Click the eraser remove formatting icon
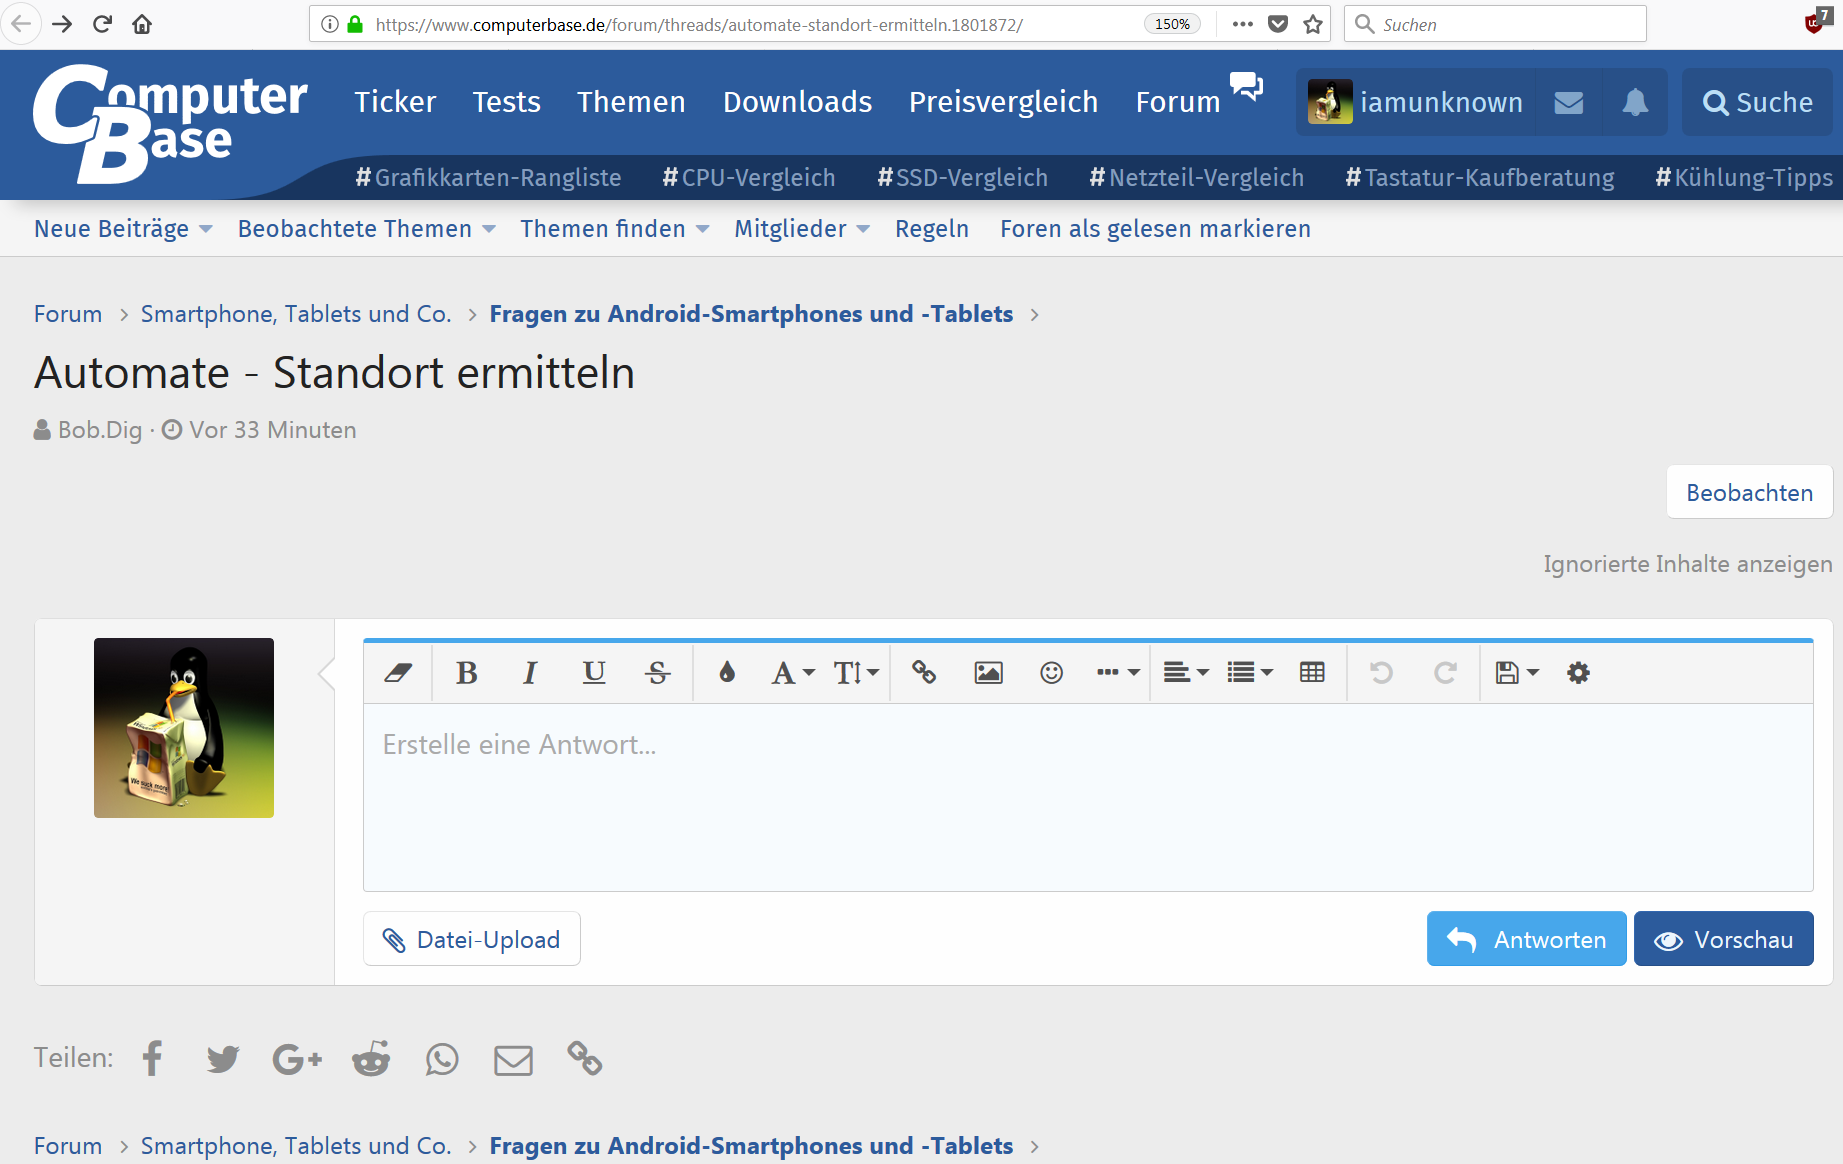 398,673
